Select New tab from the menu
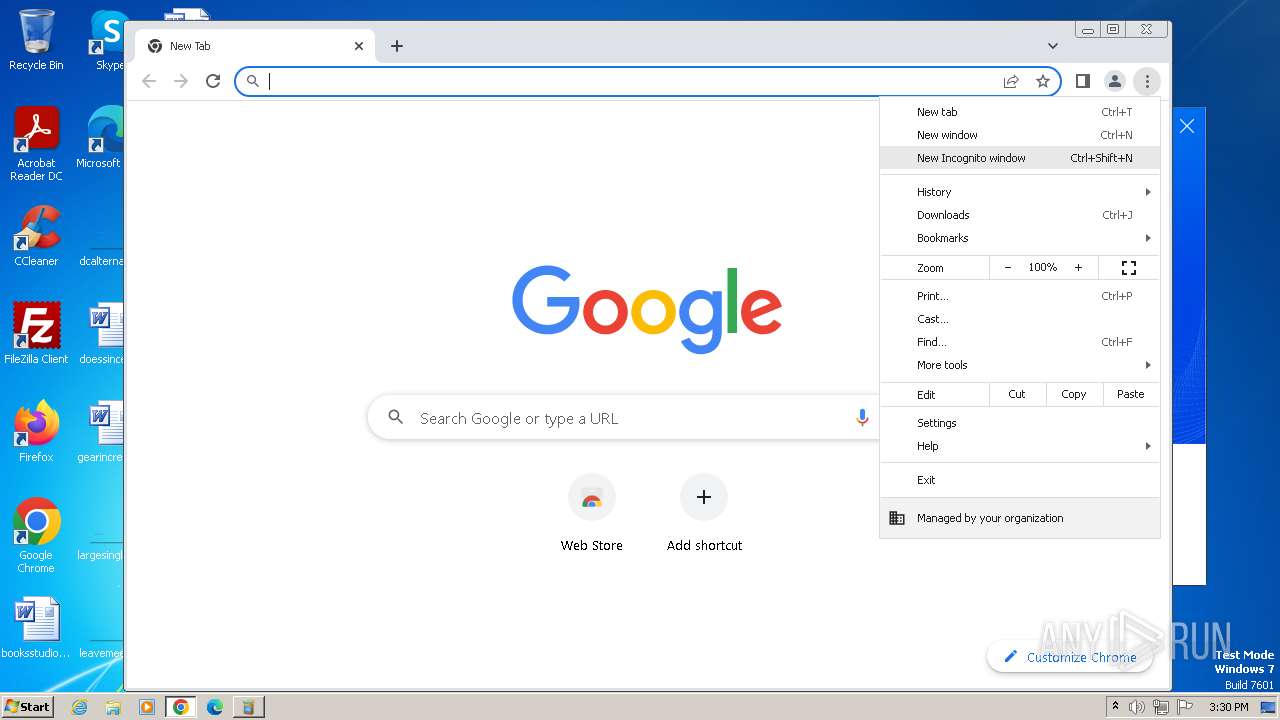This screenshot has width=1280, height=720. pos(1020,112)
